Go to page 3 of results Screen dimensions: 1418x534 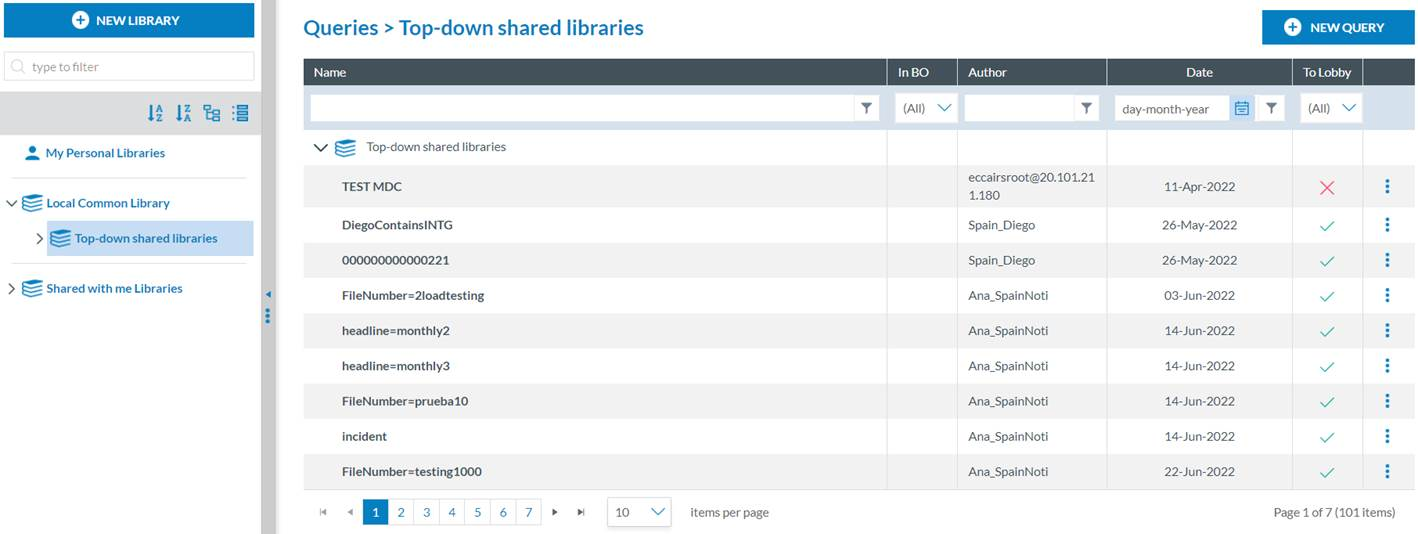point(426,512)
